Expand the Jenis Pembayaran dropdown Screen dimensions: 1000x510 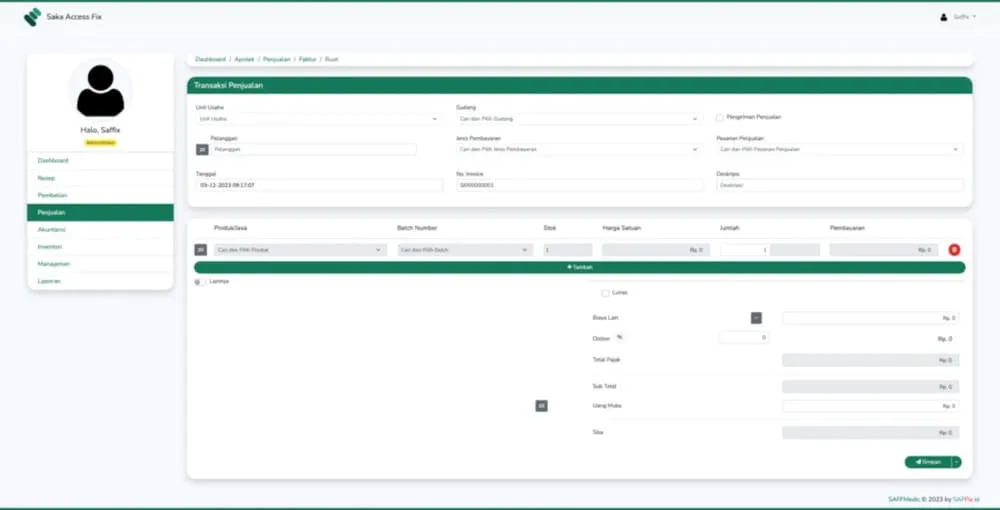click(577, 149)
